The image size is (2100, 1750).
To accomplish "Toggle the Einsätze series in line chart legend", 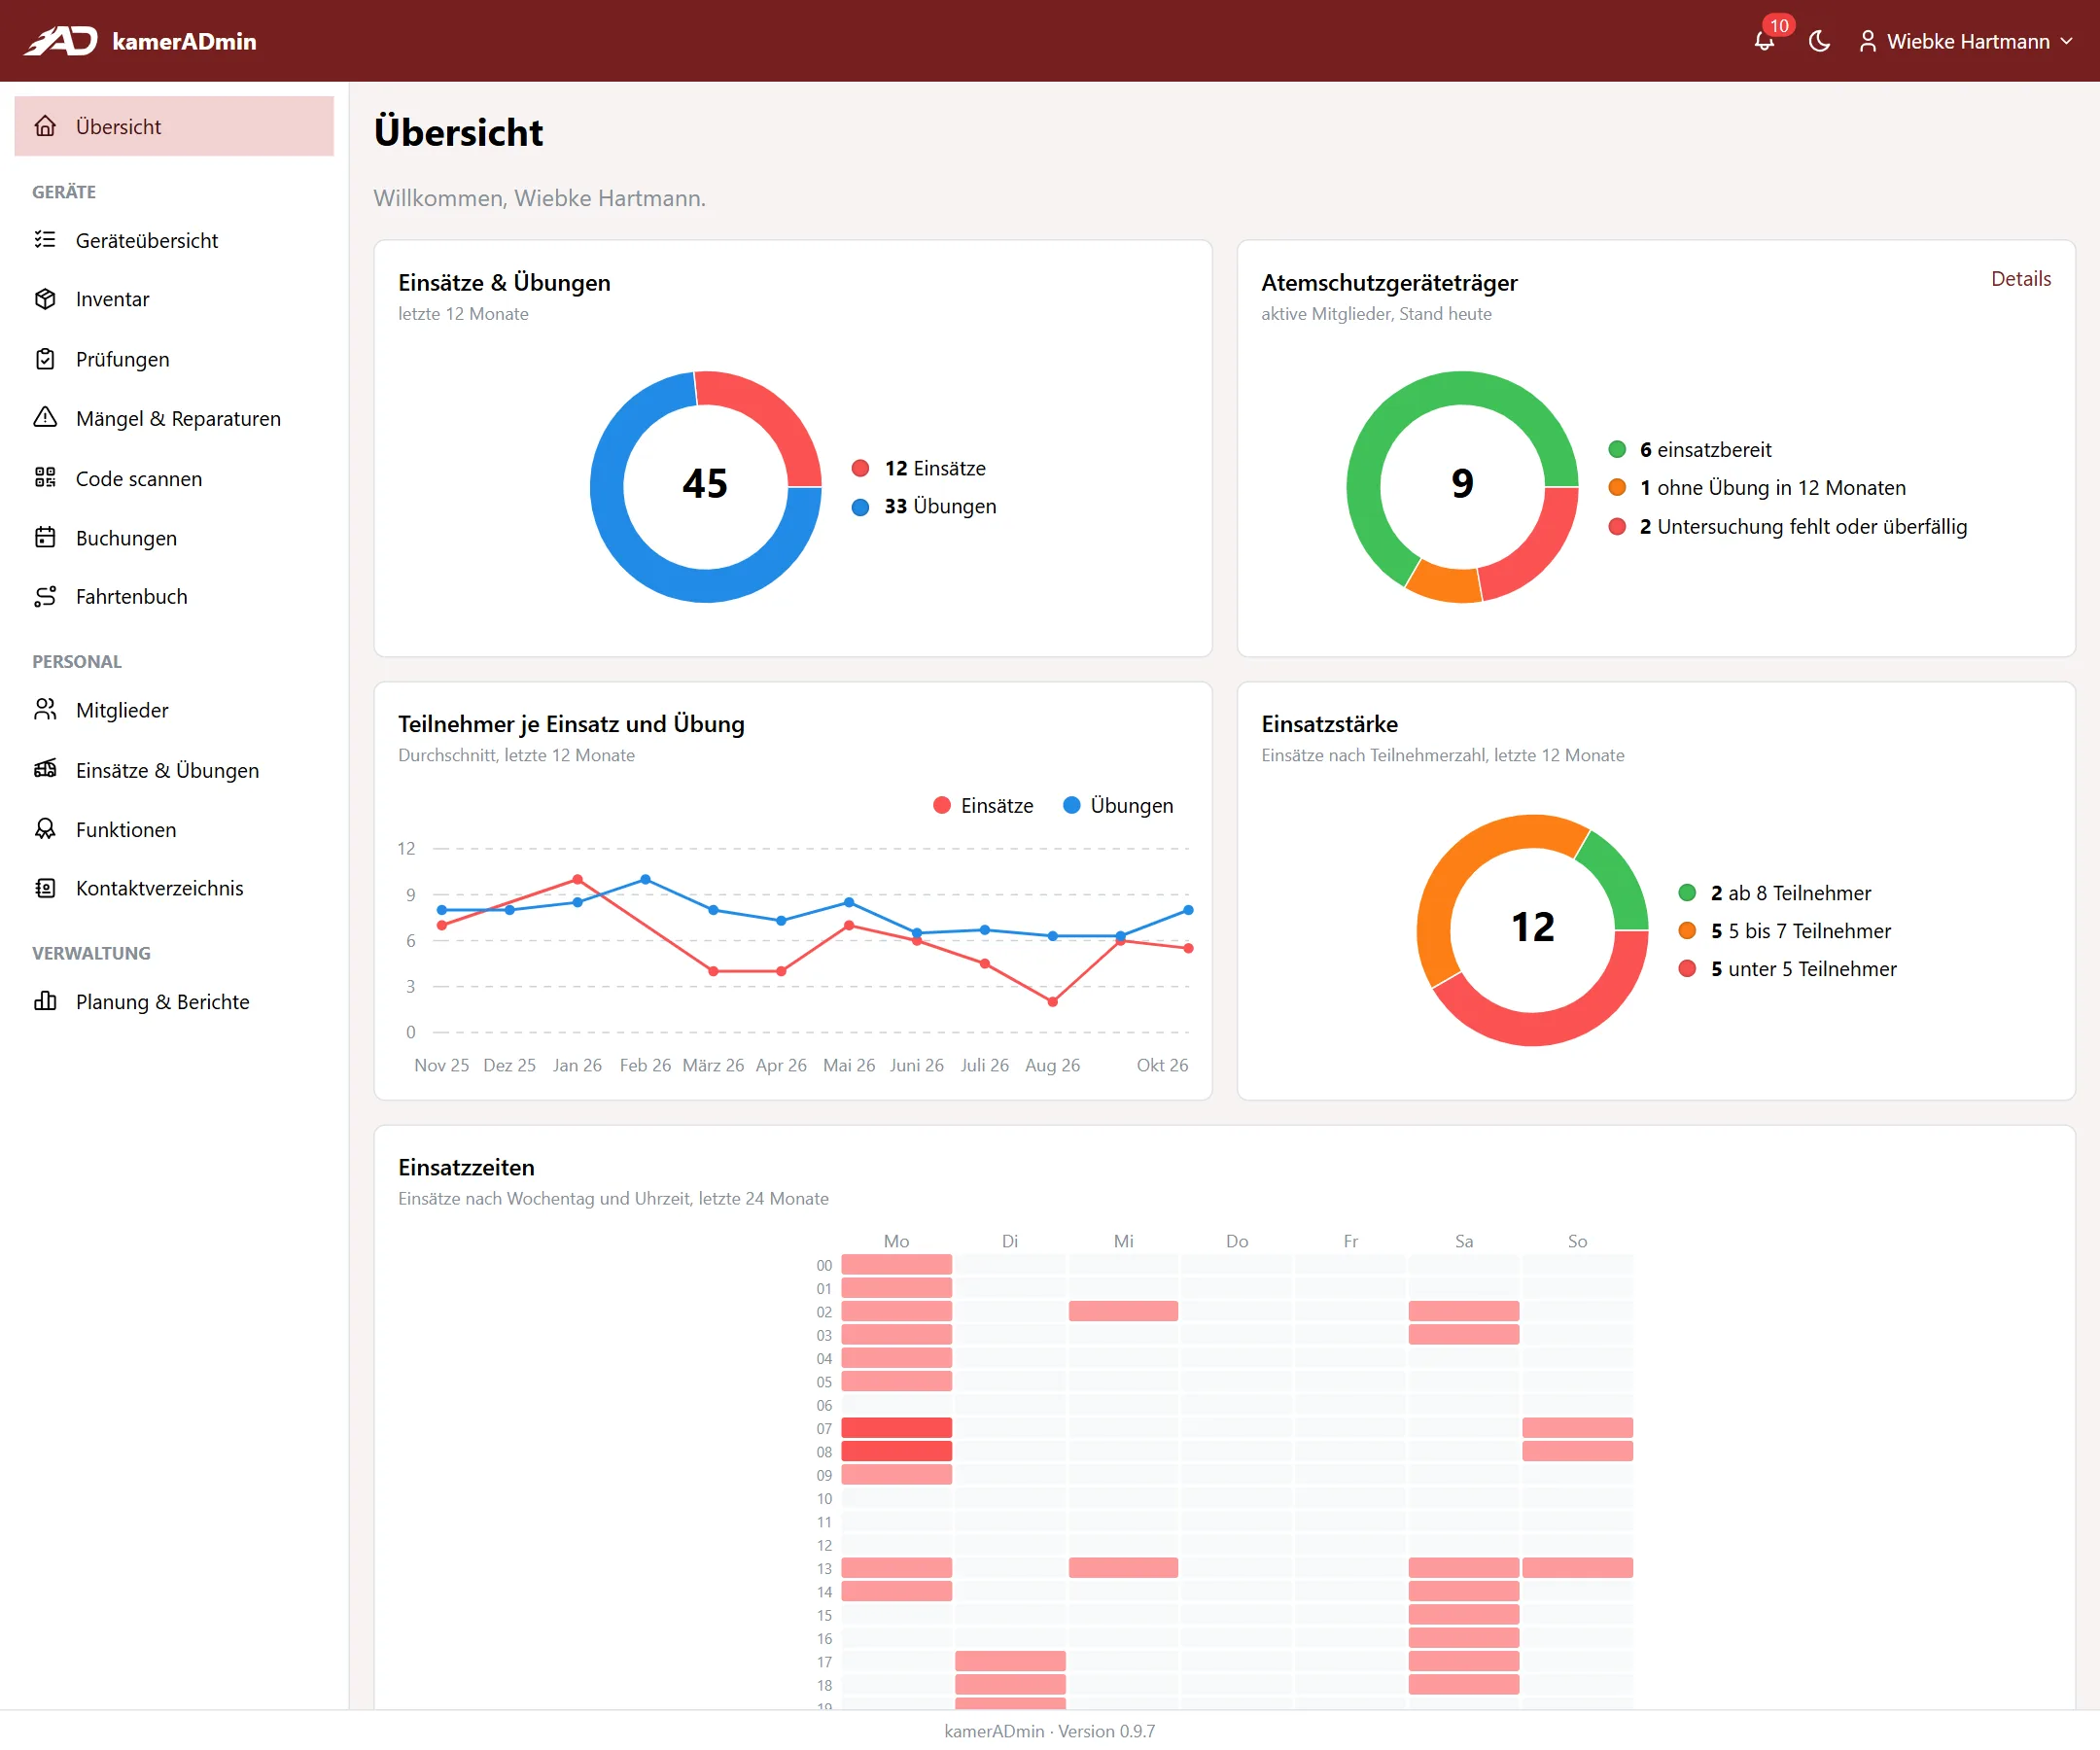I will coord(983,806).
